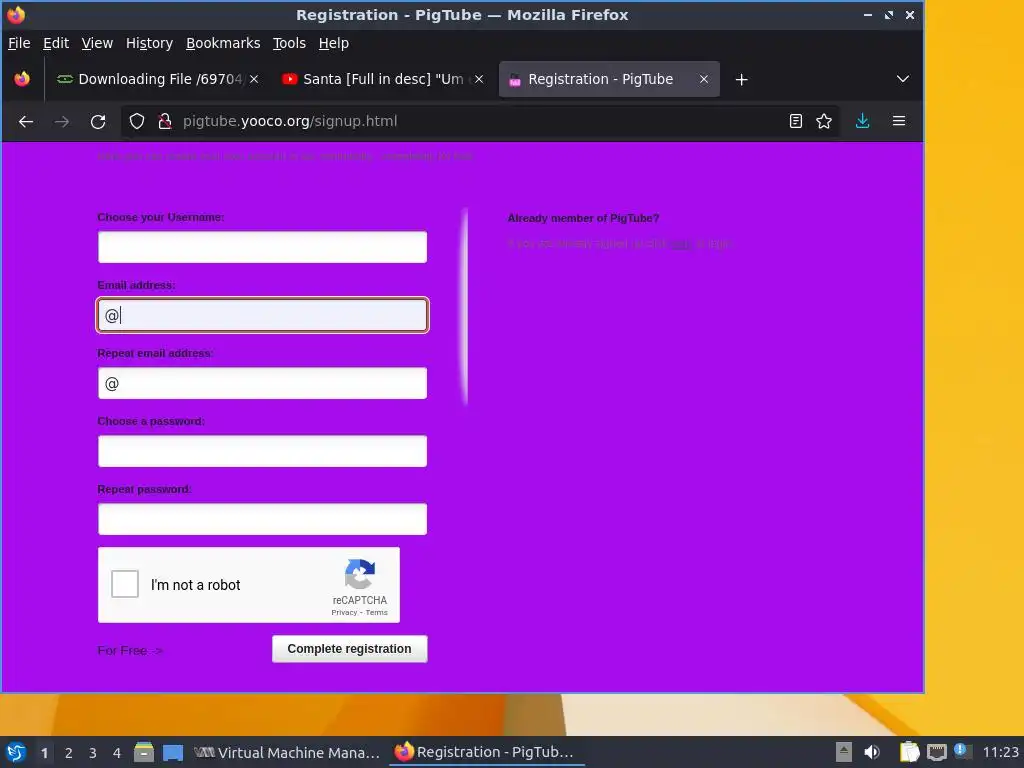This screenshot has width=1024, height=768.
Task: Close the Registration - PigTube tab
Action: (704, 79)
